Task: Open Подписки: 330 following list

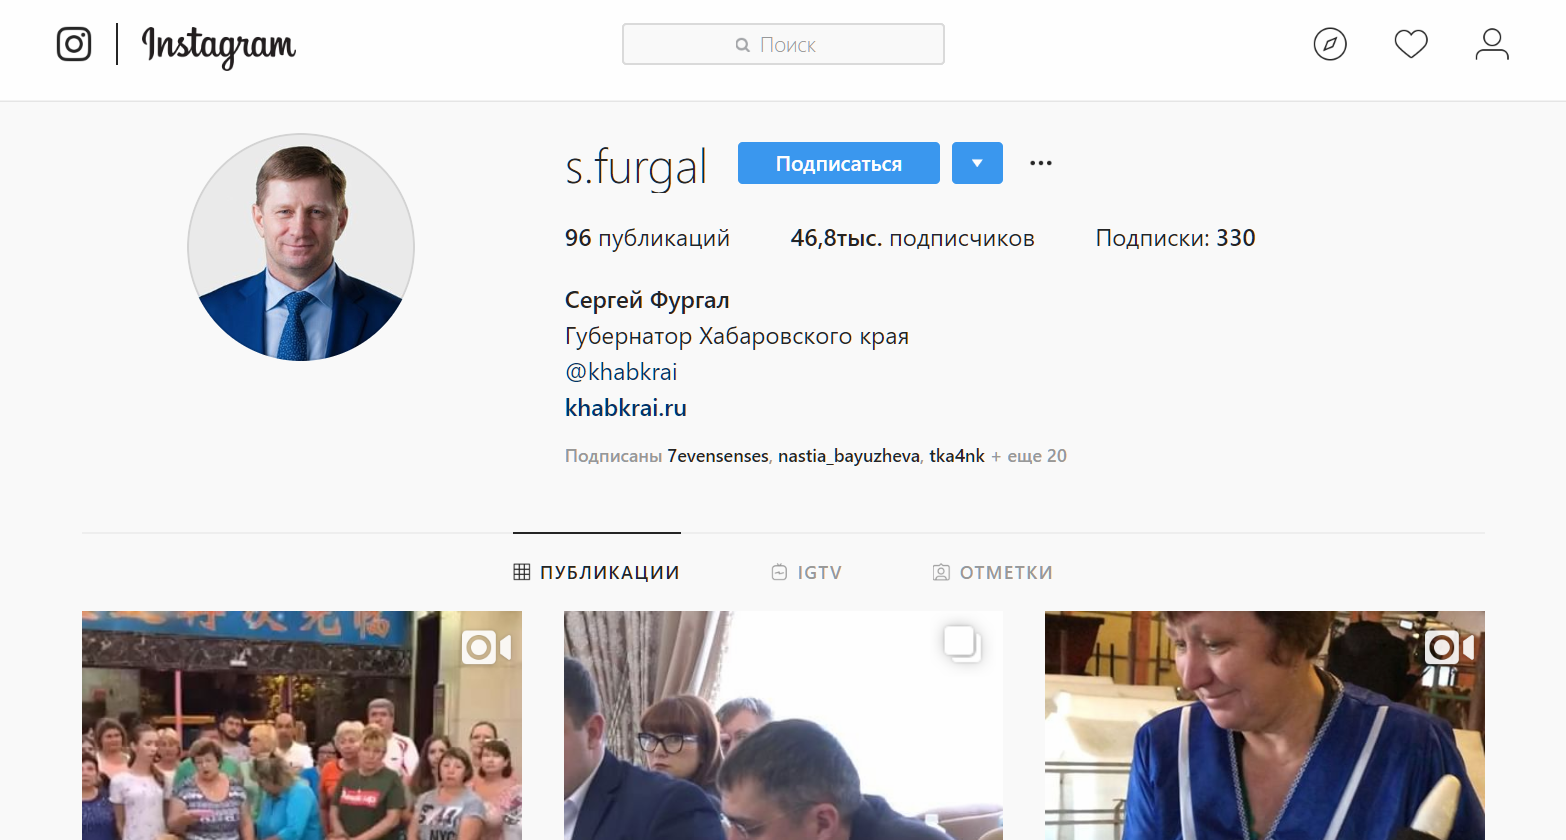Action: point(1175,238)
